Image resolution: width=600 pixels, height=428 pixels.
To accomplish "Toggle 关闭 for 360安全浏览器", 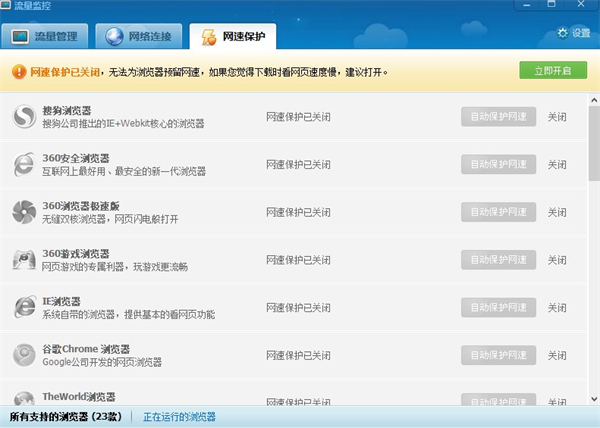I will [x=557, y=165].
